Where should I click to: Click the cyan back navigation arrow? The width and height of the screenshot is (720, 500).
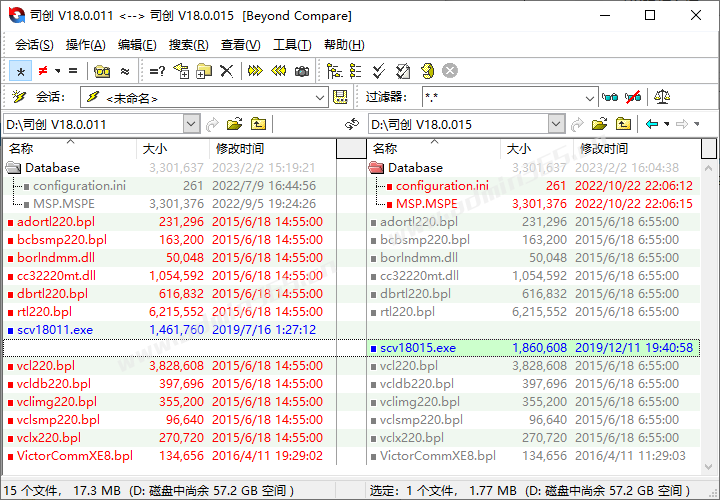(x=652, y=124)
